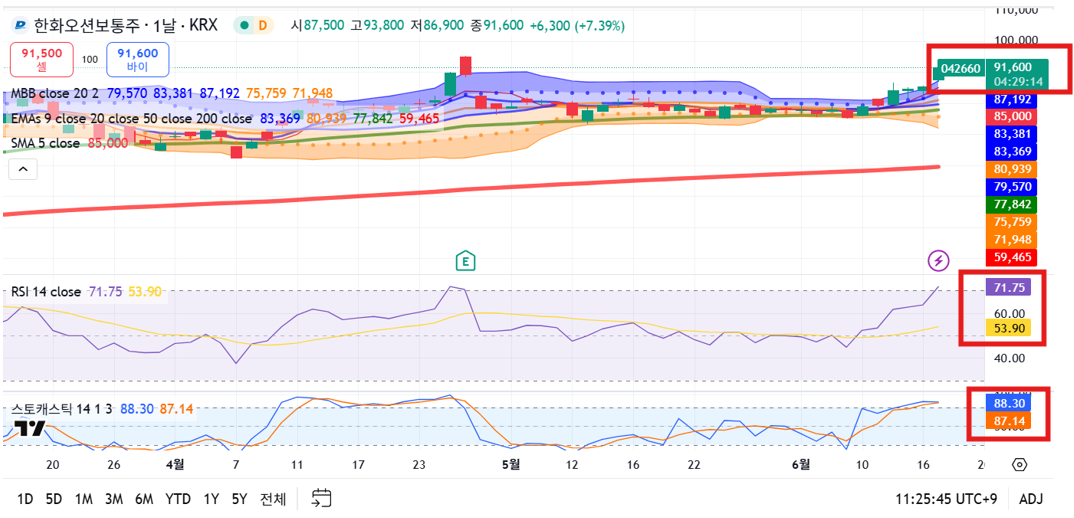This screenshot has height=518, width=1074.
Task: Click the 77,842 green axis label
Action: click(x=1013, y=204)
